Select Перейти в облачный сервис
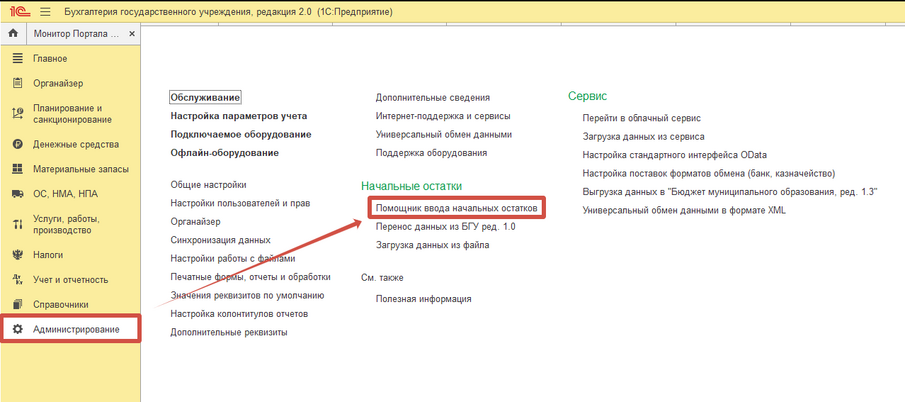This screenshot has width=905, height=402. coord(642,118)
